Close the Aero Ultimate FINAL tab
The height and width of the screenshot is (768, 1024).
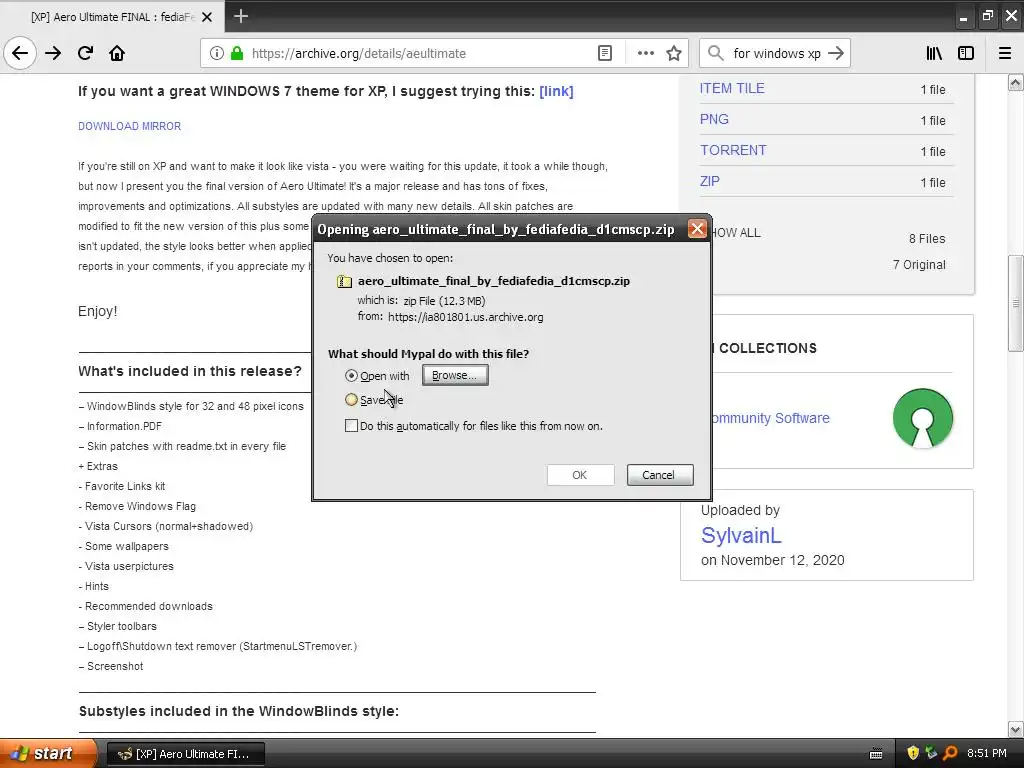point(207,17)
